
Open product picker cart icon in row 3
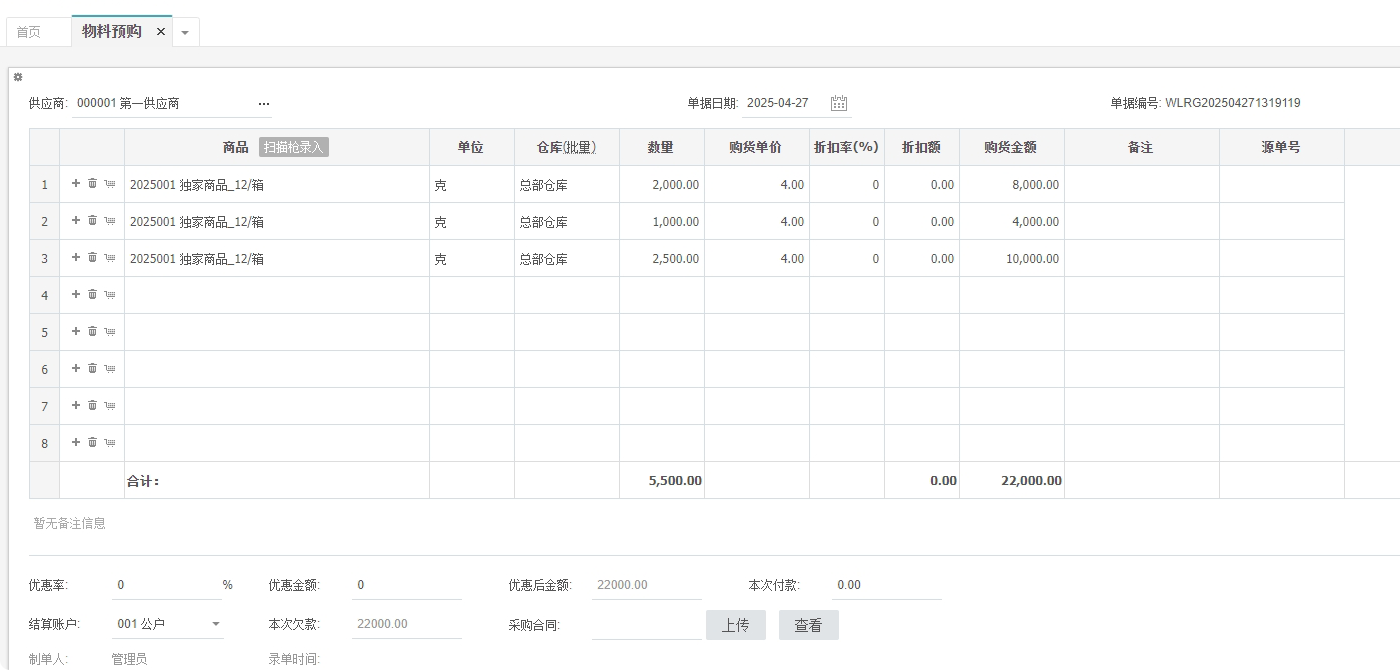(x=110, y=258)
